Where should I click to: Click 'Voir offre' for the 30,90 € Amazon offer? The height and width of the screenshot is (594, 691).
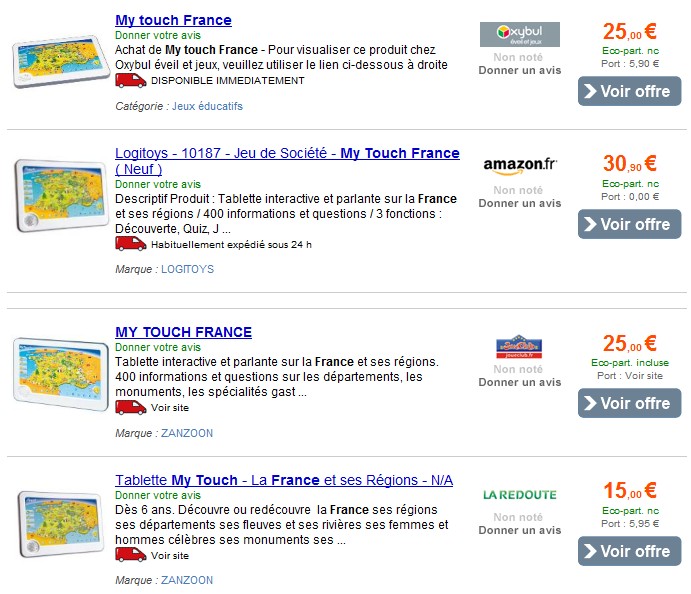629,224
